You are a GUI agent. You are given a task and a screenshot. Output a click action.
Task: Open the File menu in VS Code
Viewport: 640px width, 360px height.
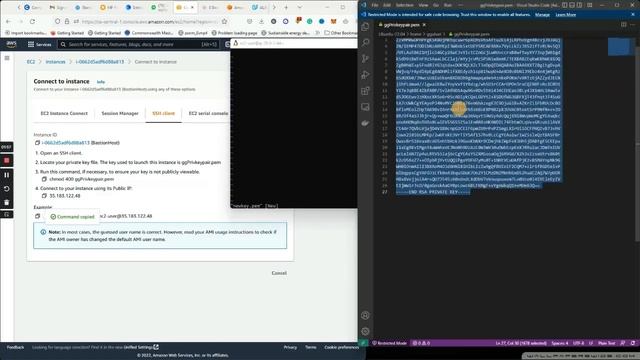click(375, 5)
